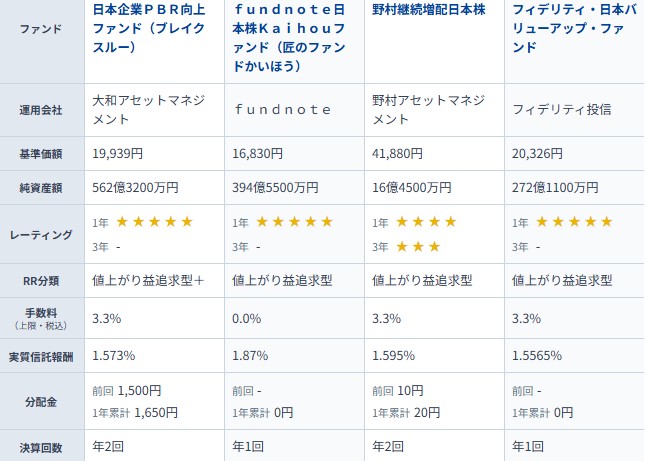Click the 41,880円 基準価額 value

[x=402, y=154]
